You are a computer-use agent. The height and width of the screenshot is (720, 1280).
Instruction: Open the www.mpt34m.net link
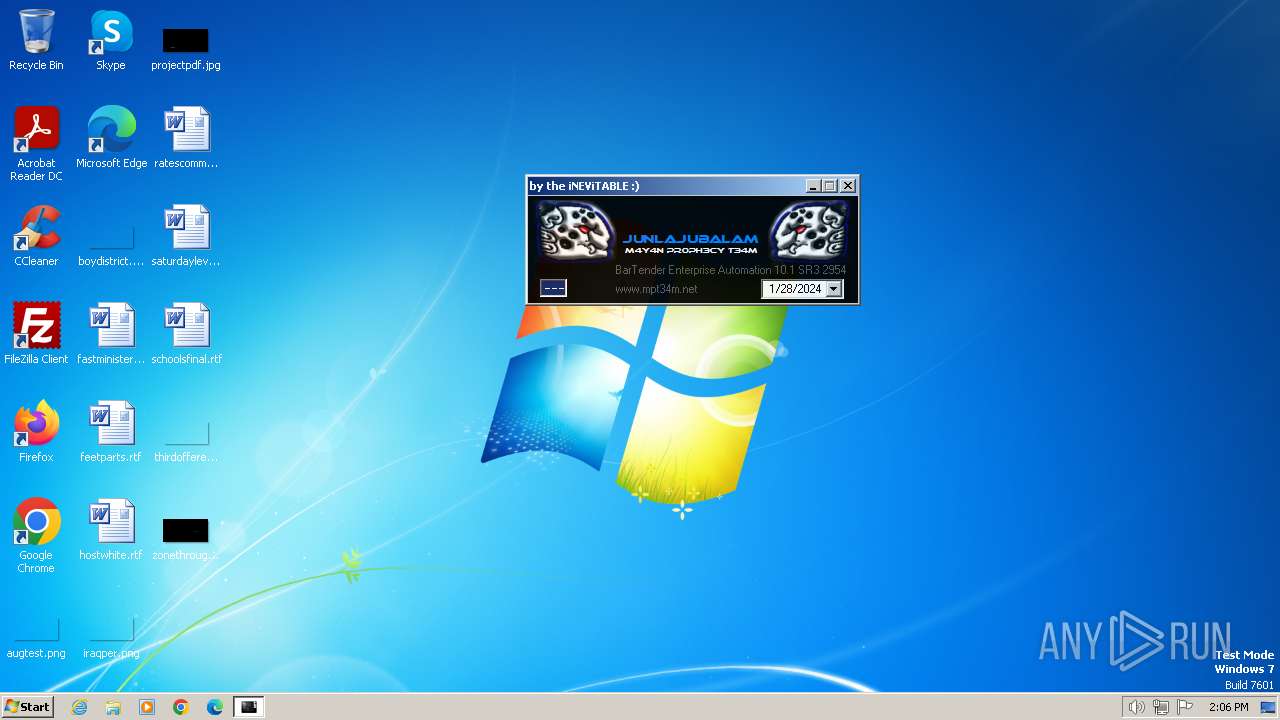pyautogui.click(x=656, y=289)
